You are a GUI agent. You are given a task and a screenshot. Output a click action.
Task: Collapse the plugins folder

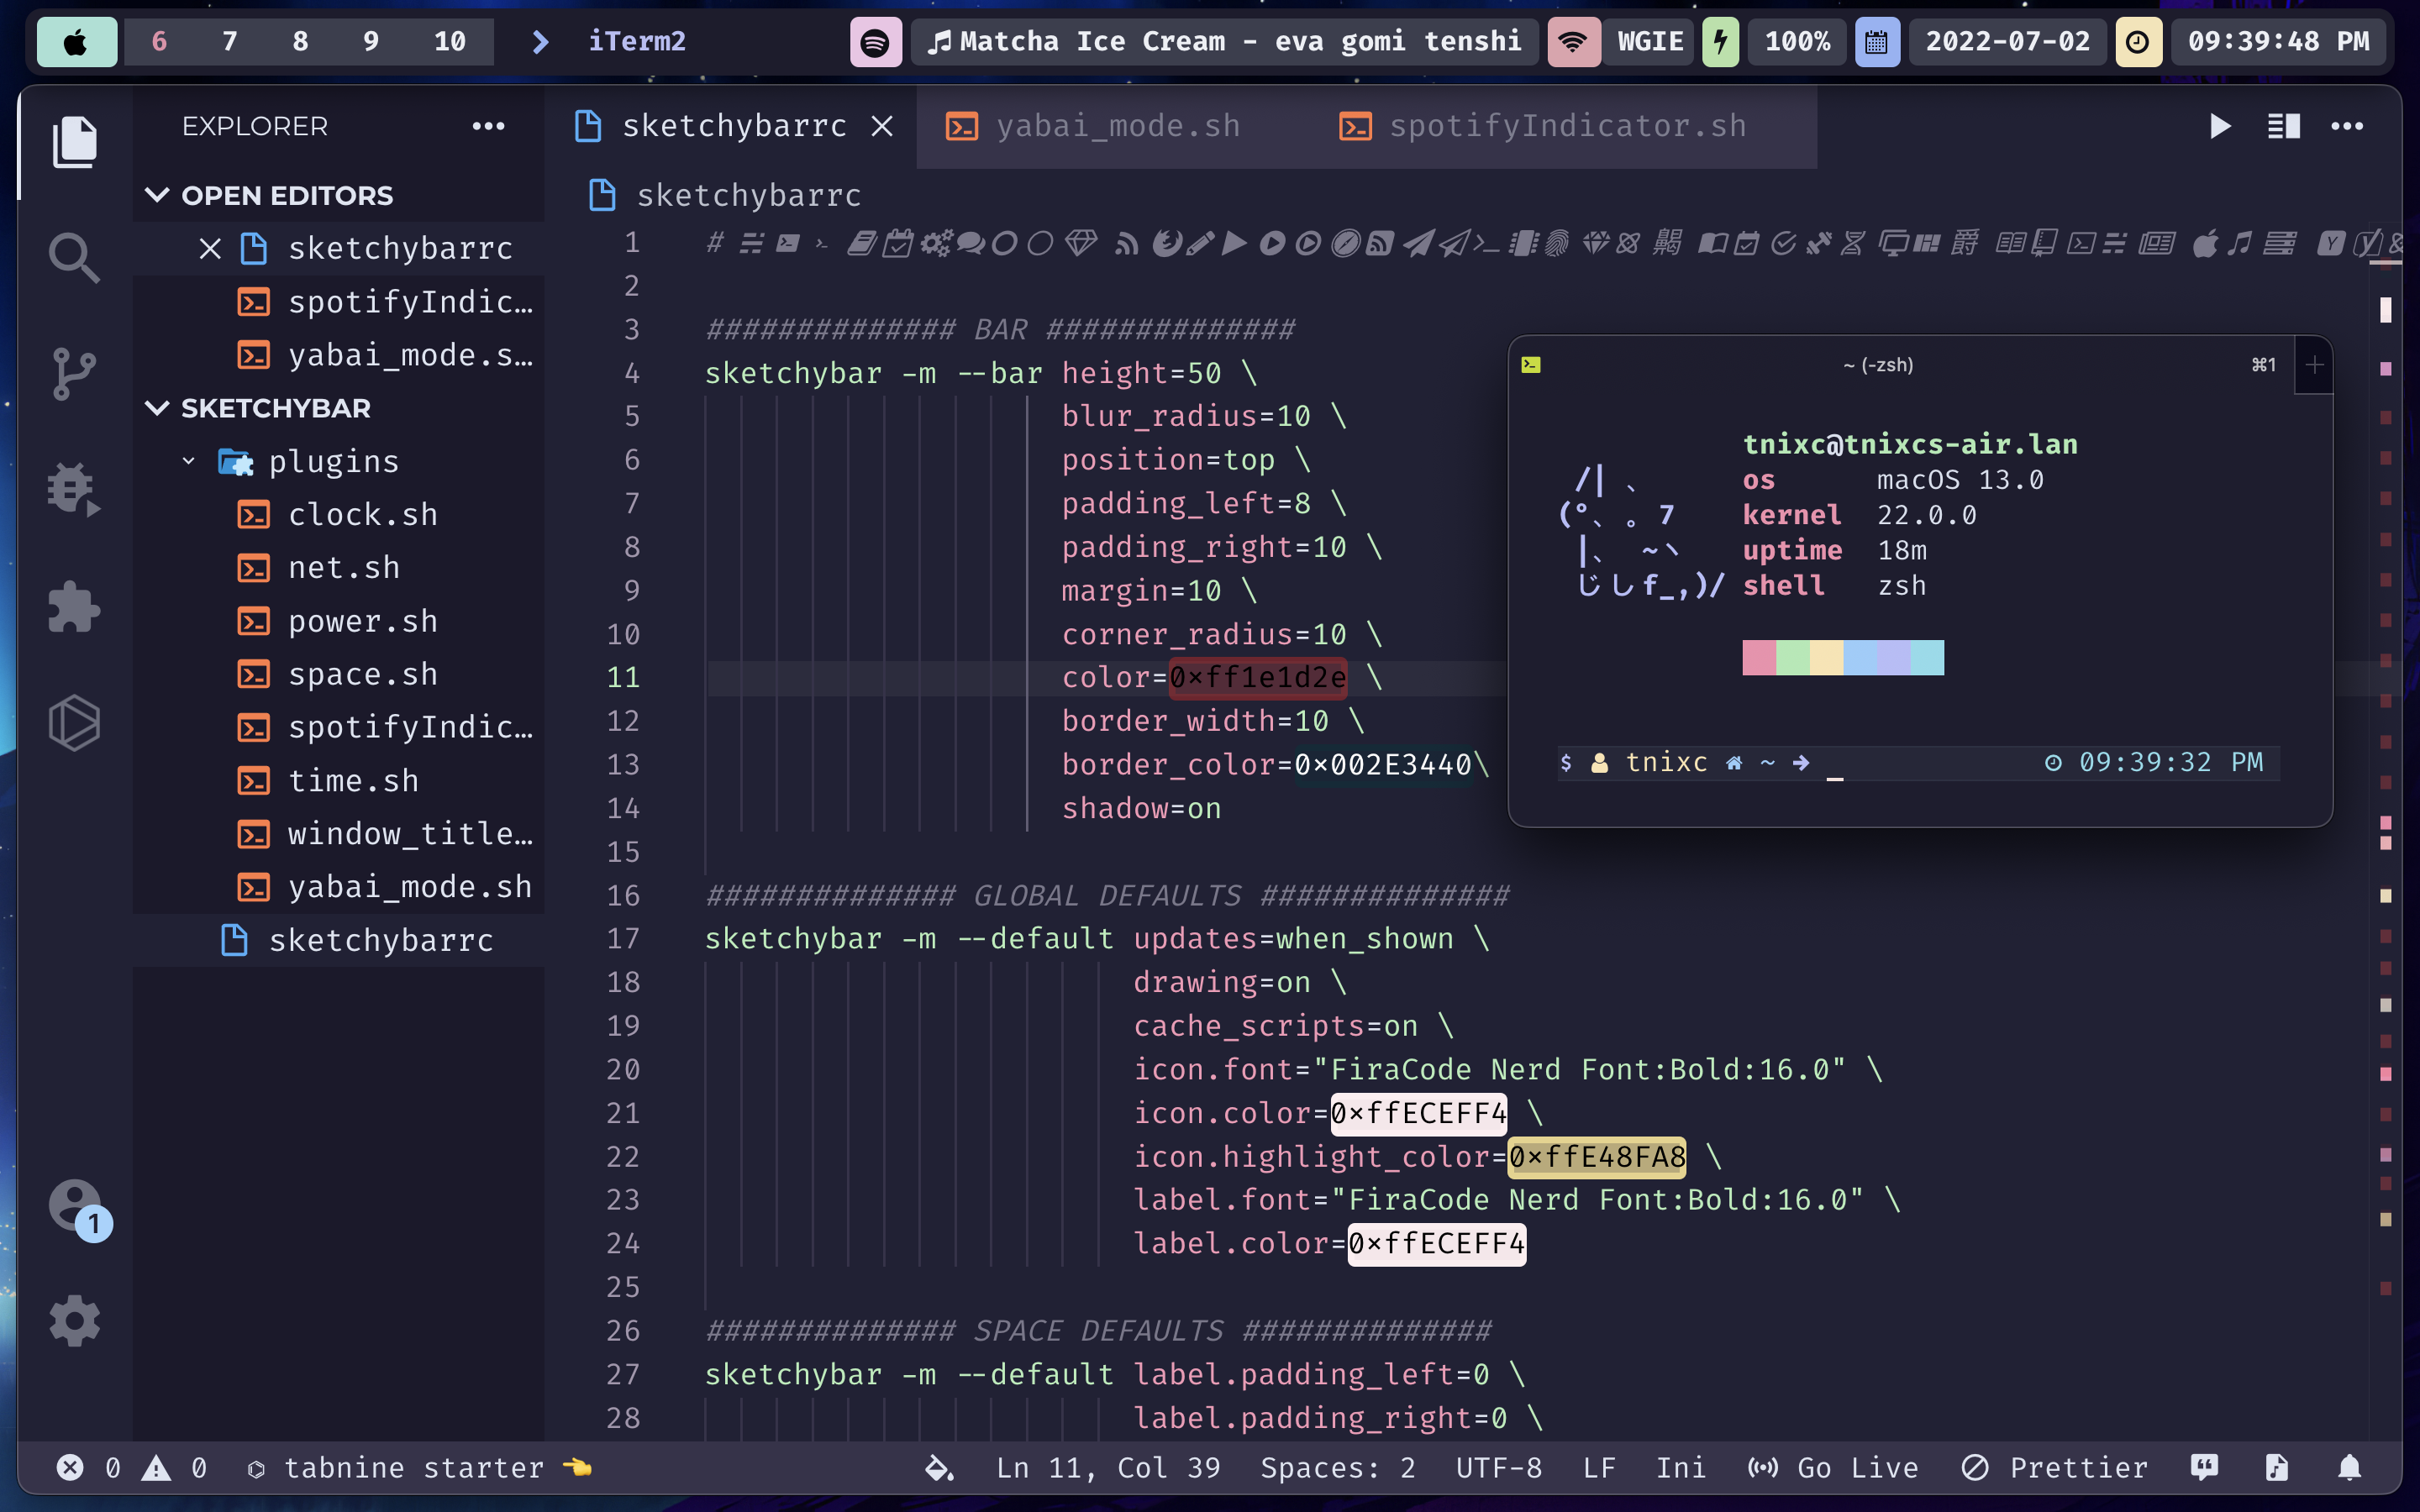click(x=189, y=461)
